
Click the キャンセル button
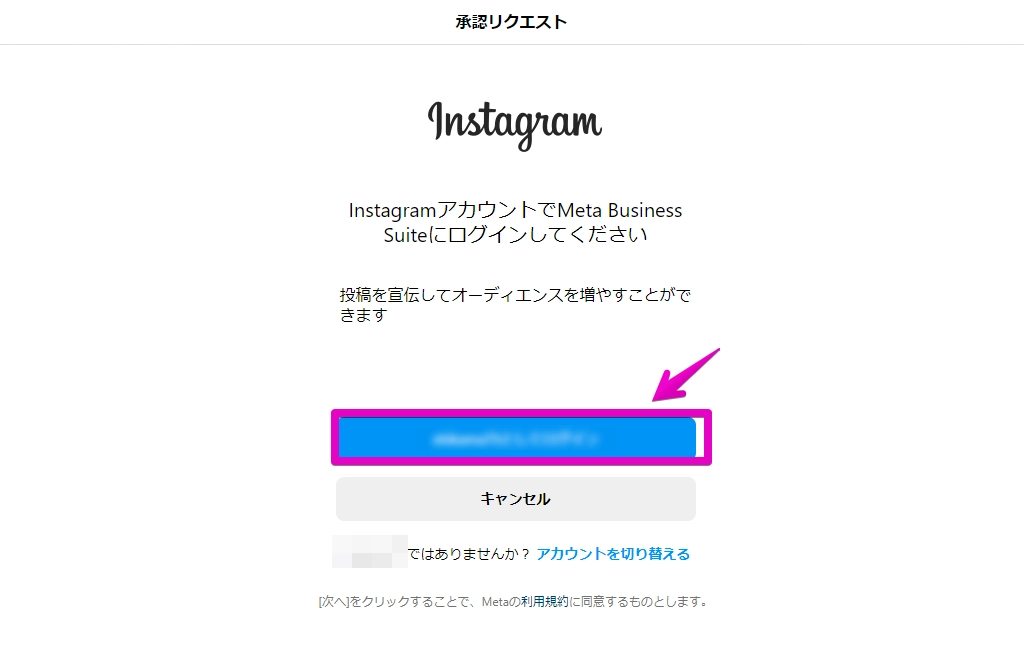coord(516,499)
